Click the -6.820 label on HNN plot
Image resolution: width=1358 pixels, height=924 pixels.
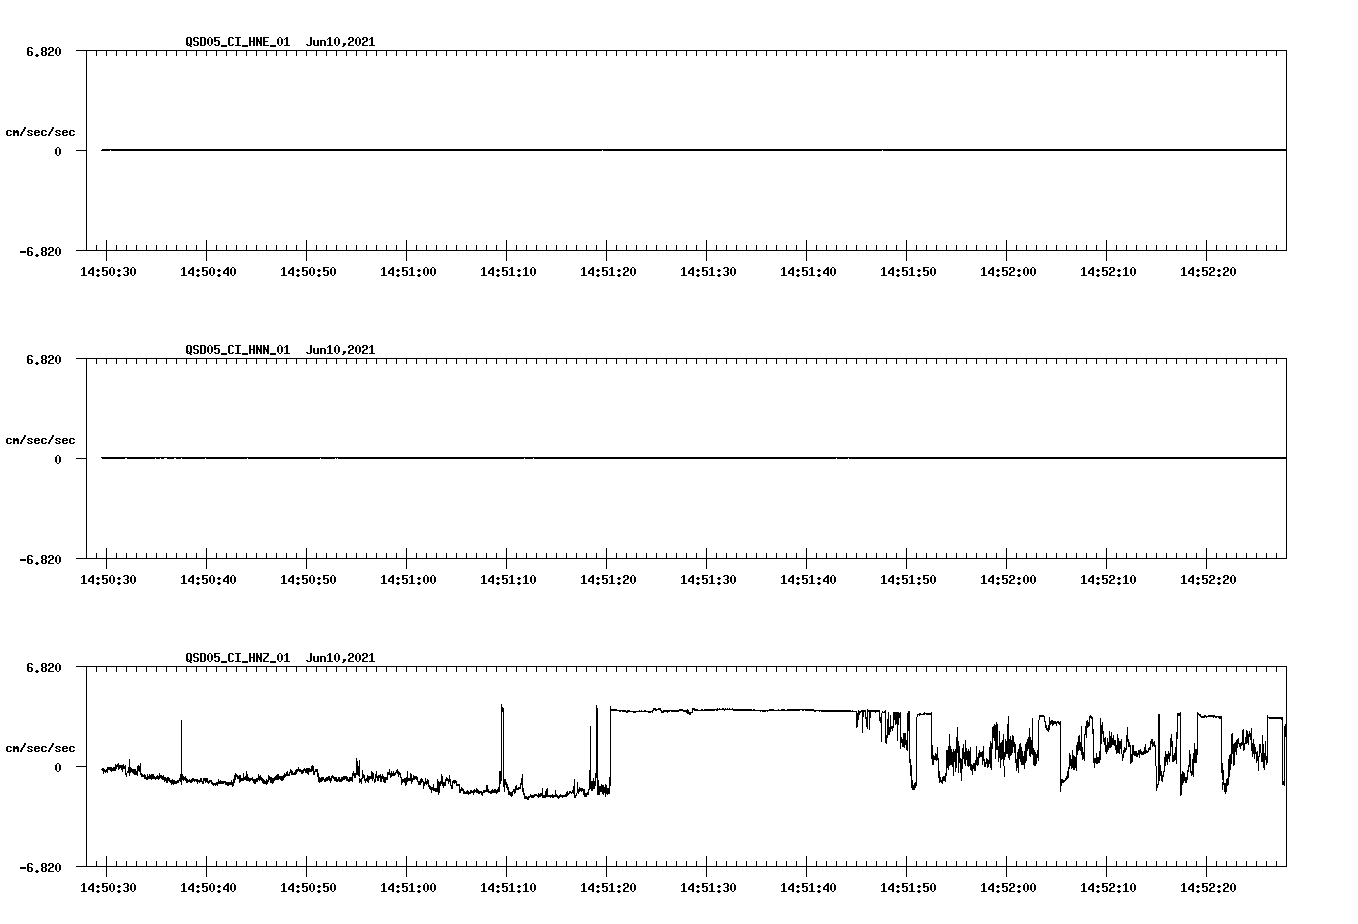tap(40, 559)
